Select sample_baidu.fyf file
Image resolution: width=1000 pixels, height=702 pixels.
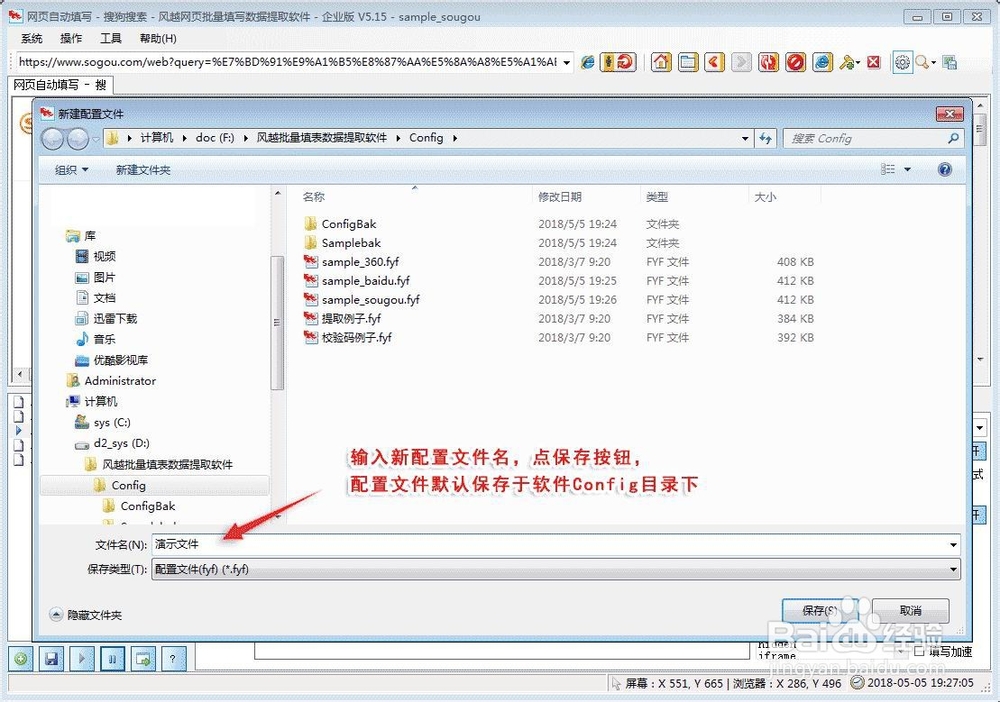[x=365, y=281]
